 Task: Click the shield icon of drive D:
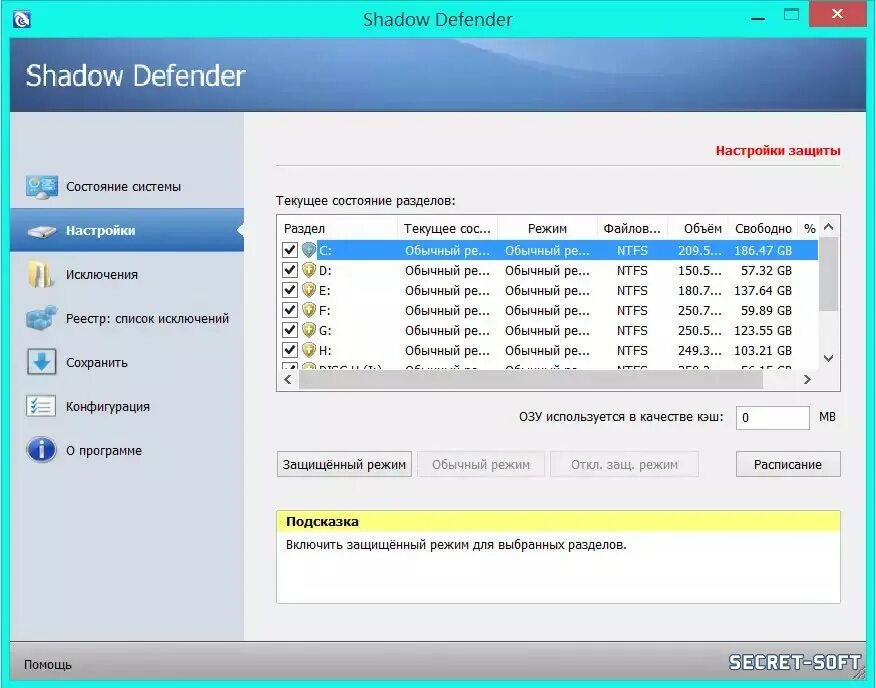click(308, 270)
